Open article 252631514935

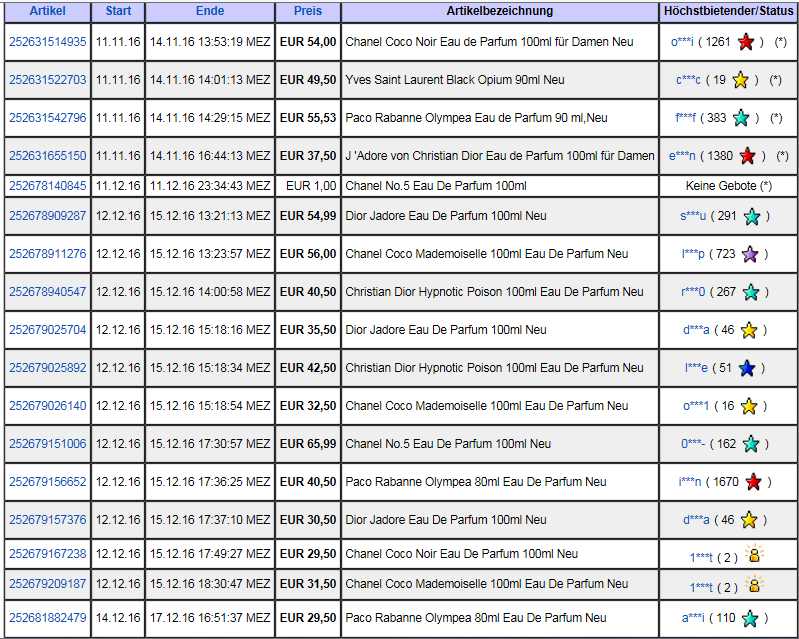point(48,42)
